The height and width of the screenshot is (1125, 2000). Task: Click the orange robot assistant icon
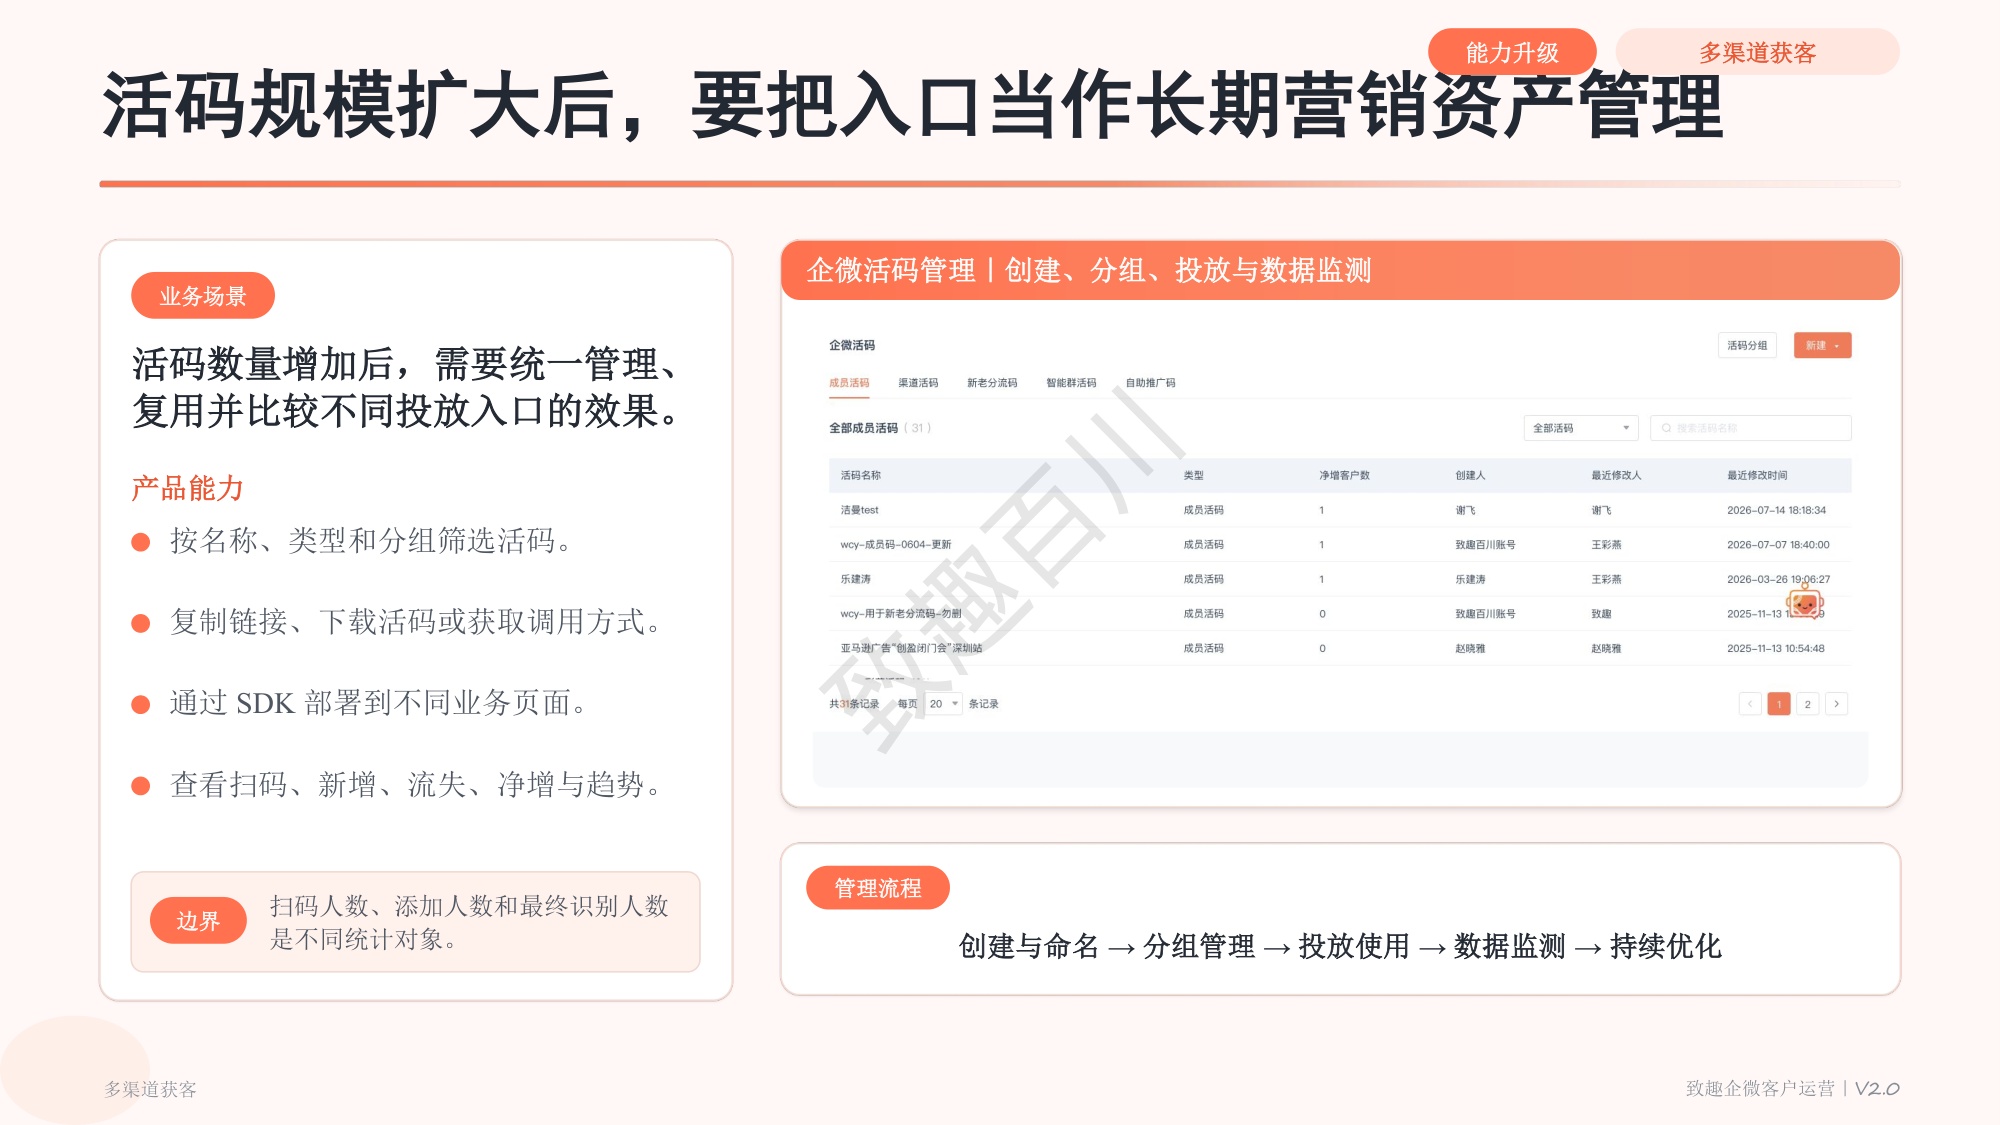pyautogui.click(x=1805, y=602)
